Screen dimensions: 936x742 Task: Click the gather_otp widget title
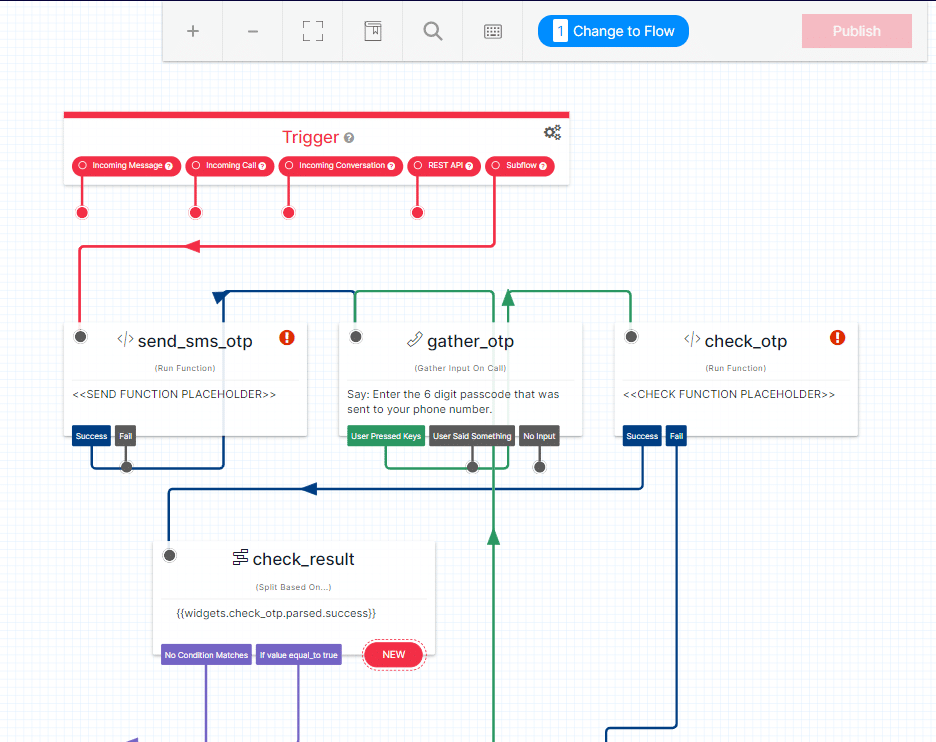coord(470,341)
